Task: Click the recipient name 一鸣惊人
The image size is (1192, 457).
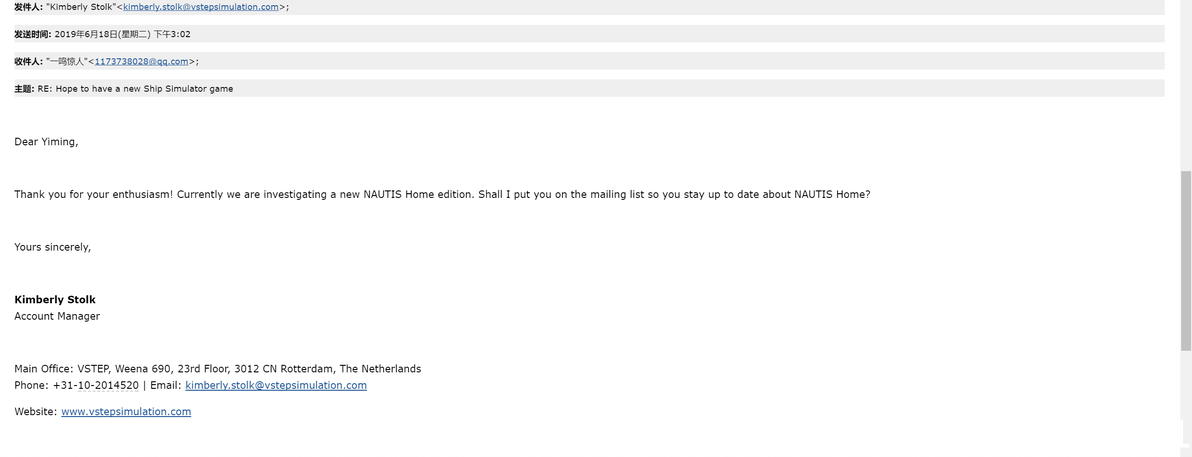Action: pos(67,61)
